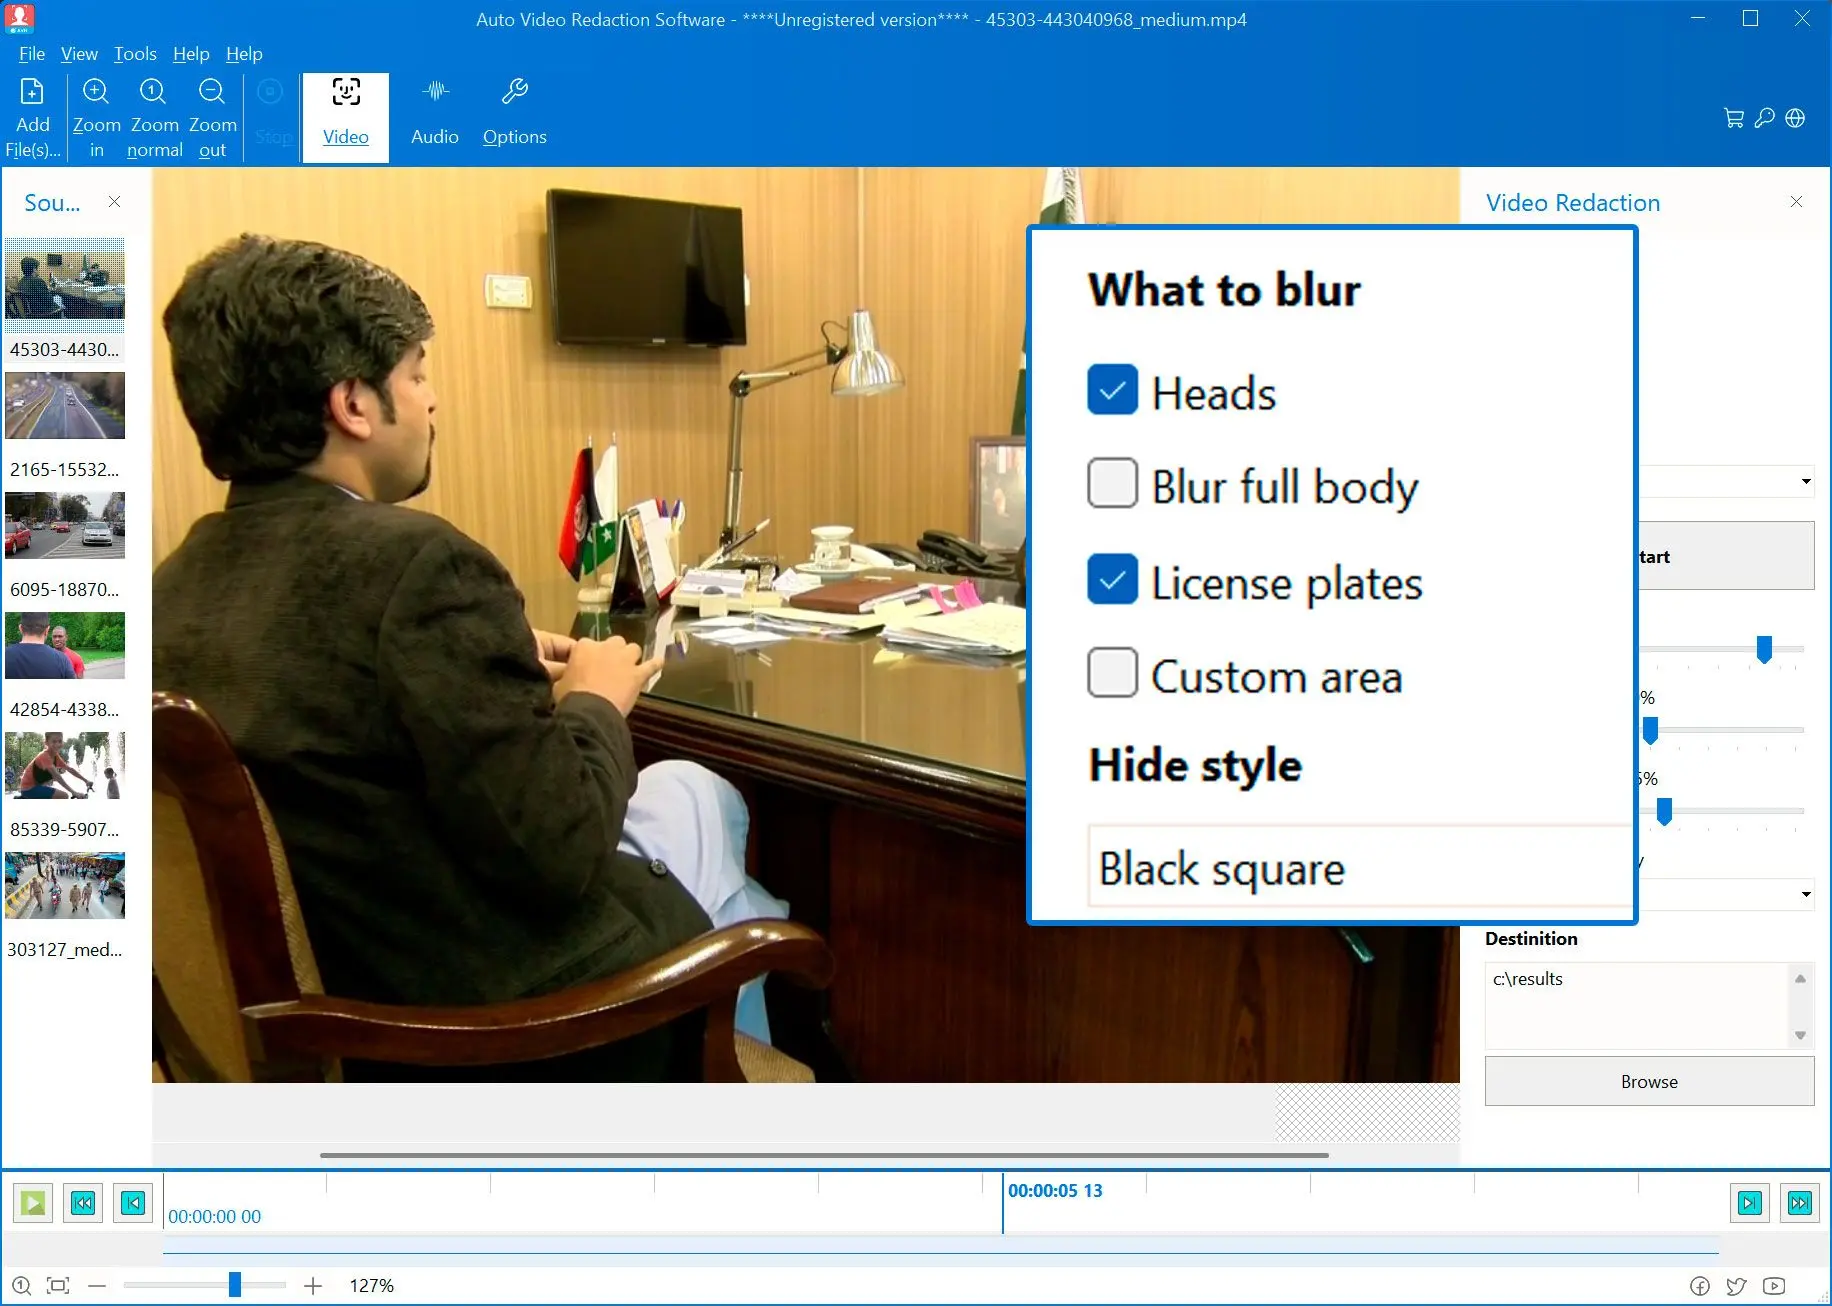
Task: Open the File menu
Action: click(31, 54)
